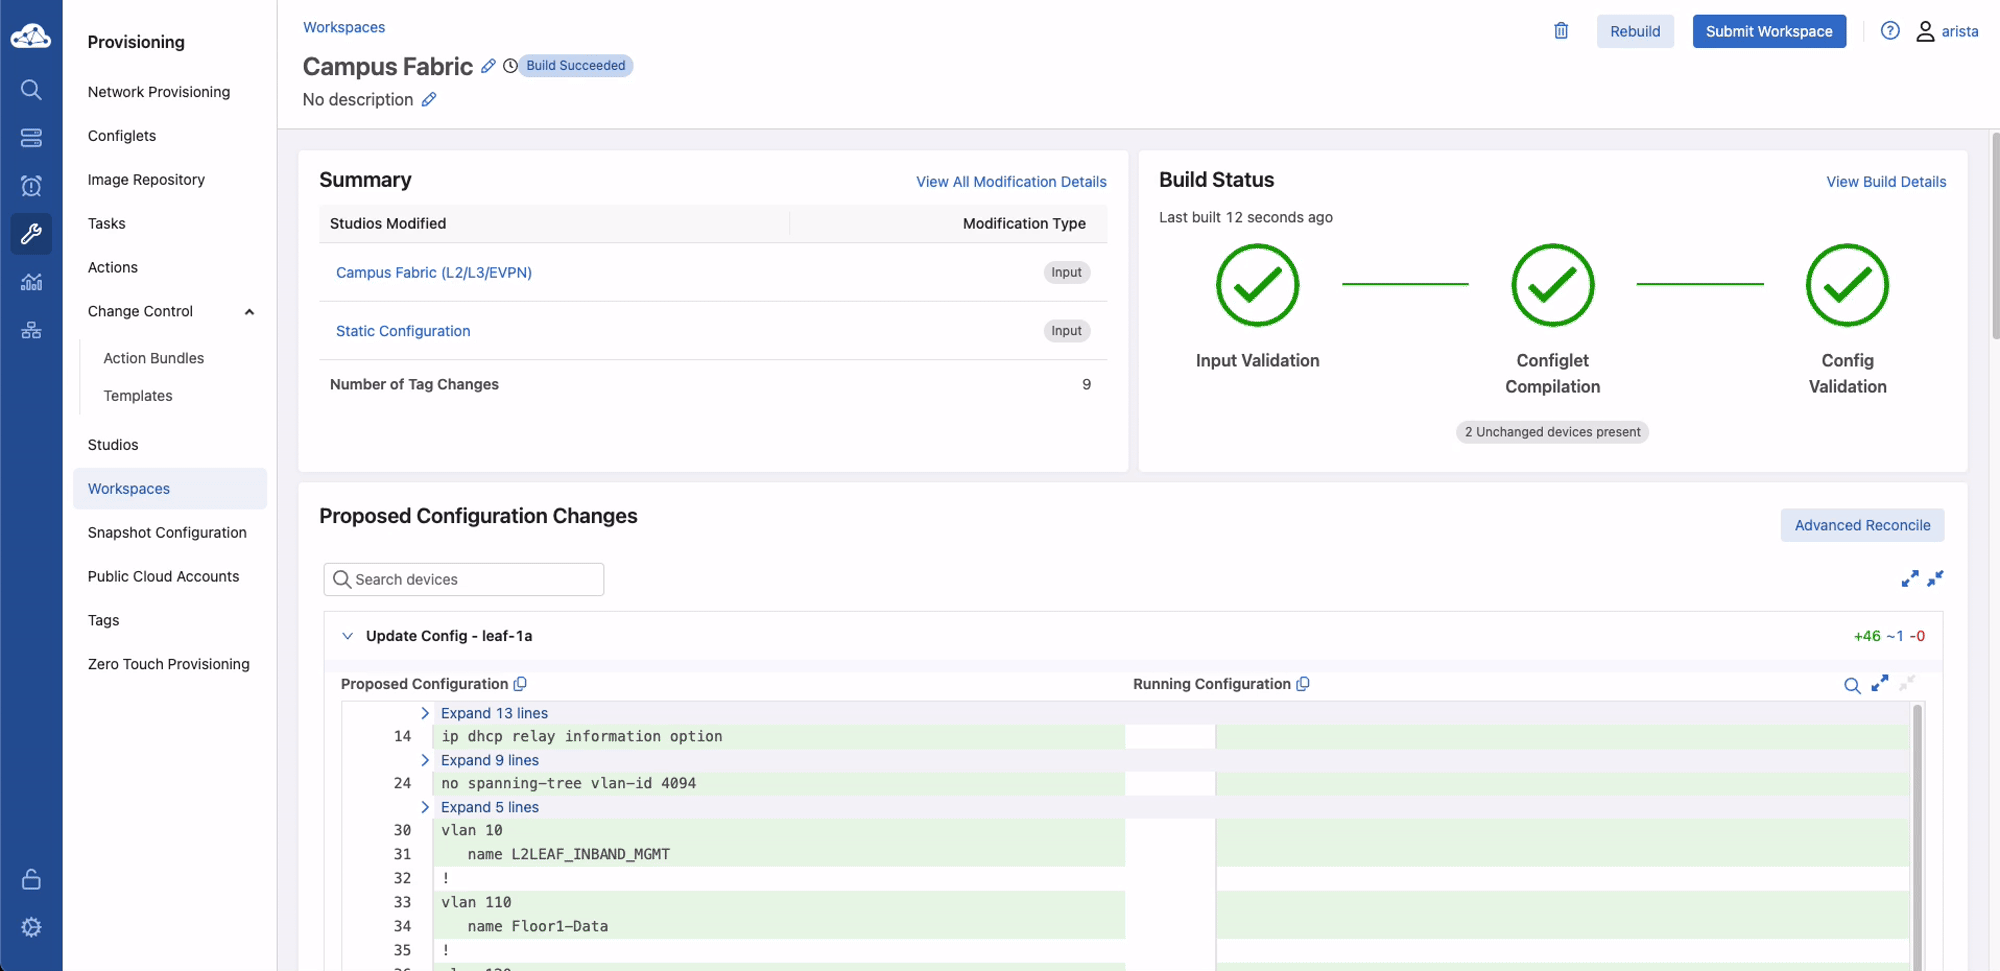Screen dimensions: 2000x971
Task: Click the pencil icon beside Campus Fabric title
Action: pos(488,66)
